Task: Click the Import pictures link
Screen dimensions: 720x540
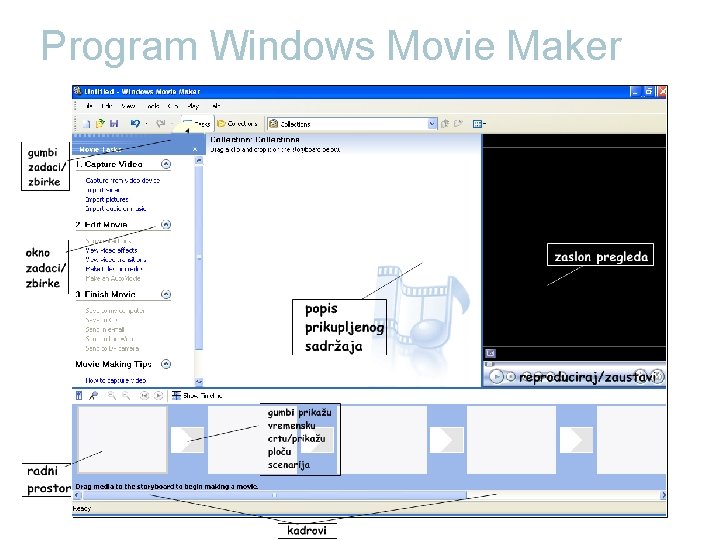Action: (107, 199)
